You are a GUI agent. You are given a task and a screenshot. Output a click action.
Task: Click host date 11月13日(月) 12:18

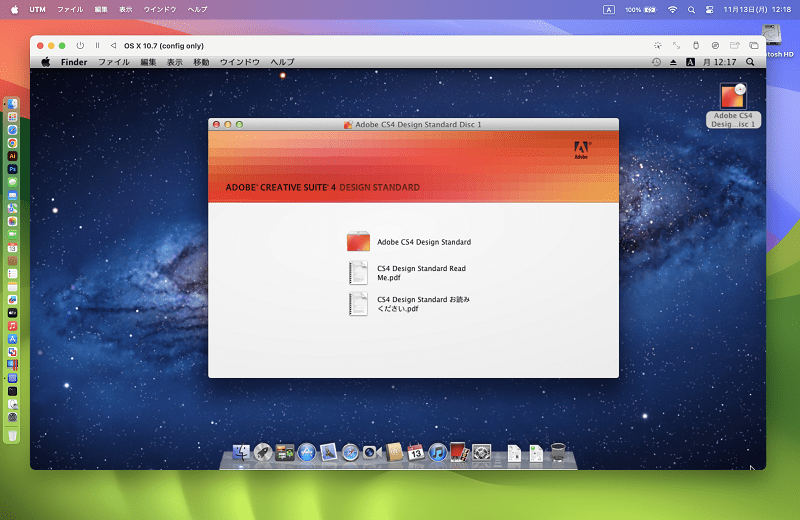757,9
